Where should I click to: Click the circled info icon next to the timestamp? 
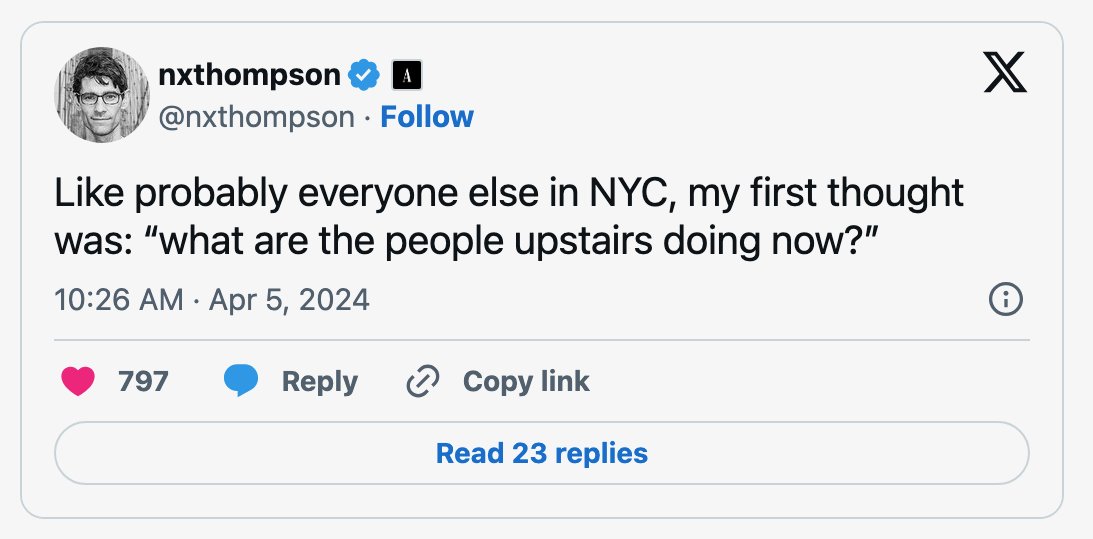[1006, 300]
